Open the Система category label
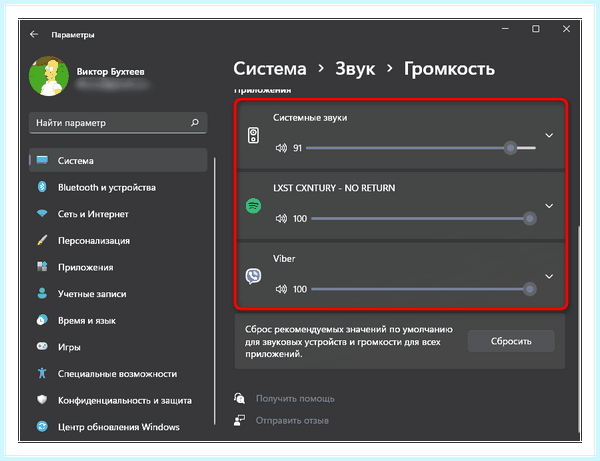The width and height of the screenshot is (600, 461). click(x=75, y=161)
